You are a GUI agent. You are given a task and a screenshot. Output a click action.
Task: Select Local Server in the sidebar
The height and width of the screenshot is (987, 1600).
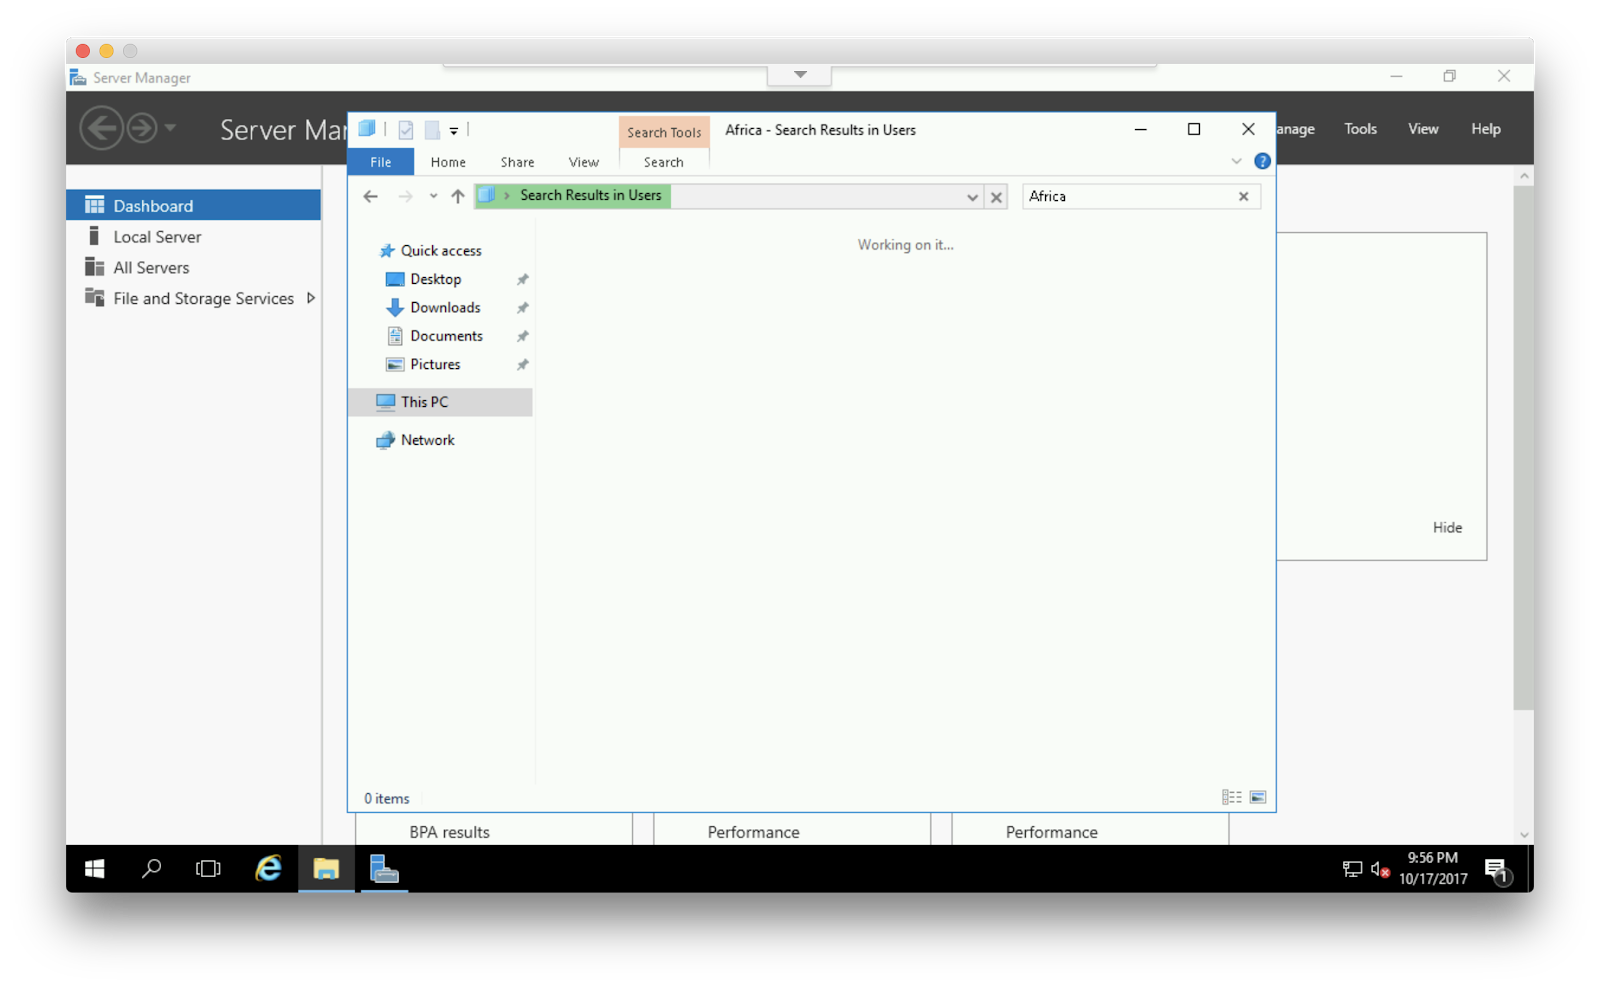157,237
